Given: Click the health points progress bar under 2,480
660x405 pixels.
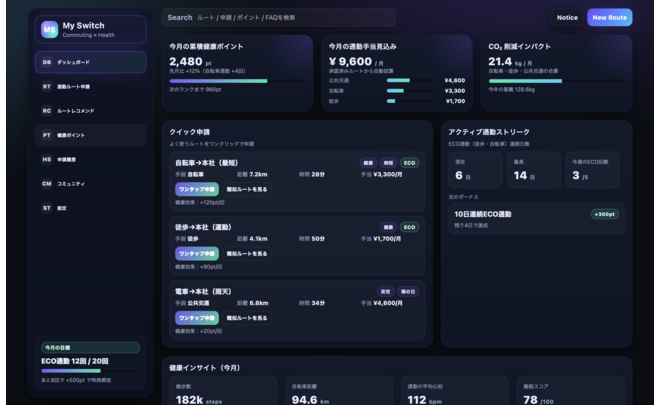Looking at the screenshot, I should click(x=237, y=81).
